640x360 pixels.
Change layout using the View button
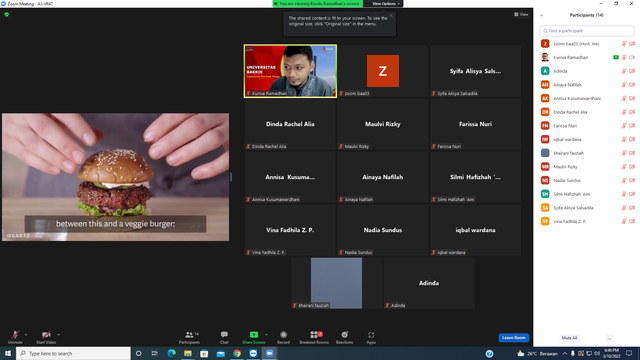pos(521,14)
